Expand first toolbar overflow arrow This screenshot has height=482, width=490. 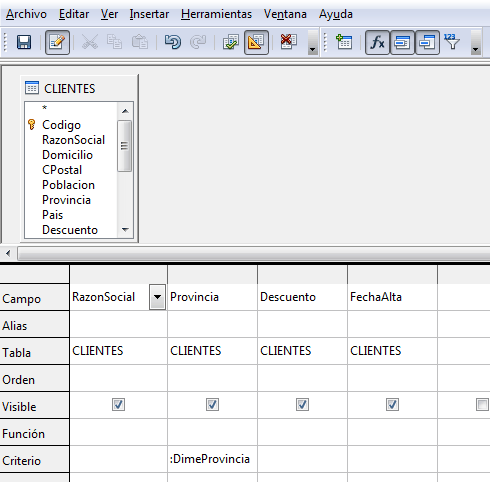[312, 42]
